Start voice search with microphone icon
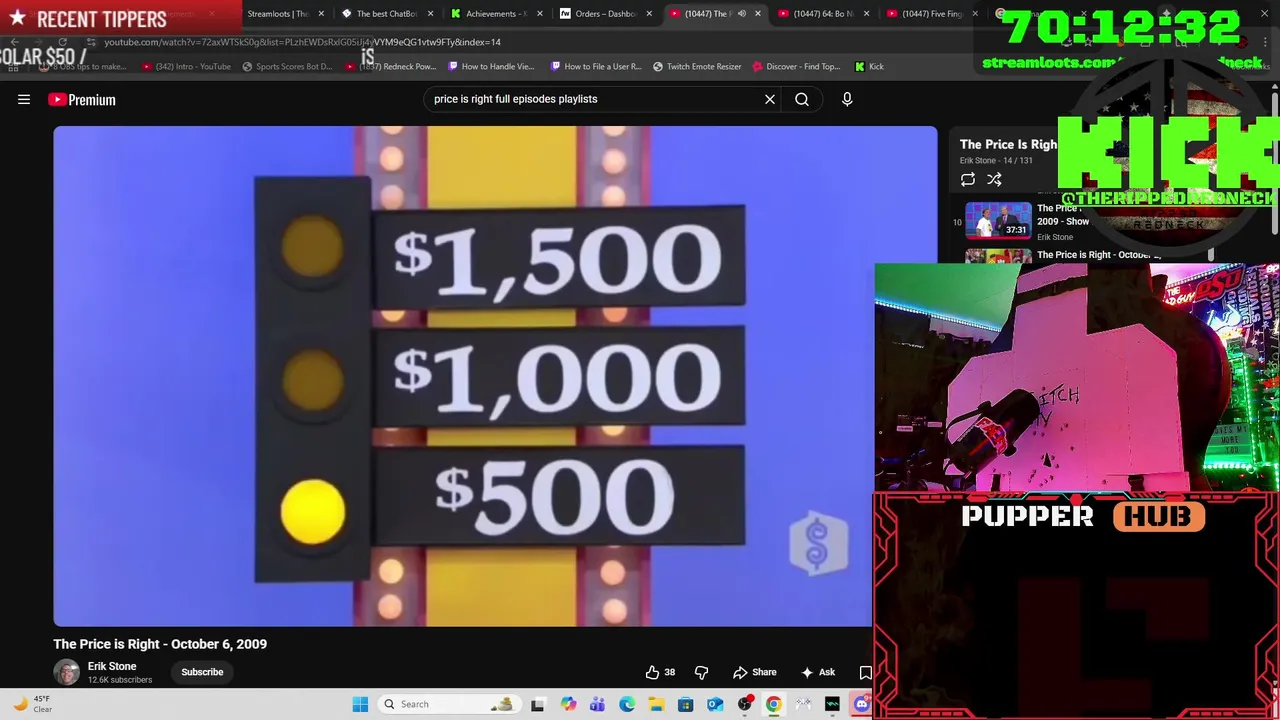 847,99
